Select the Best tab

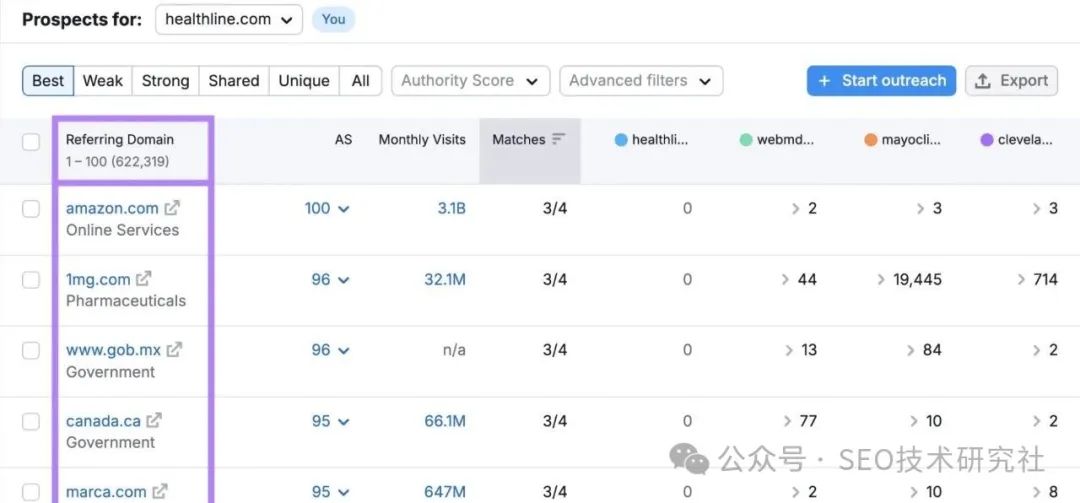coord(48,81)
